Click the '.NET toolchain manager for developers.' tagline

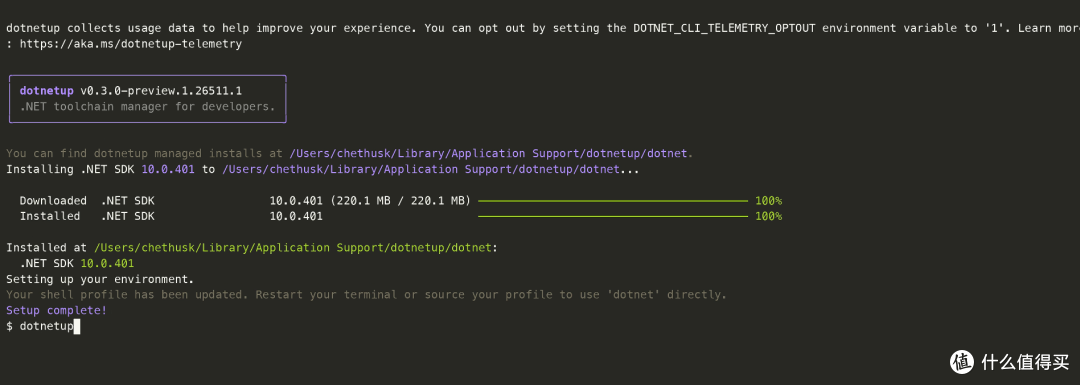147,107
